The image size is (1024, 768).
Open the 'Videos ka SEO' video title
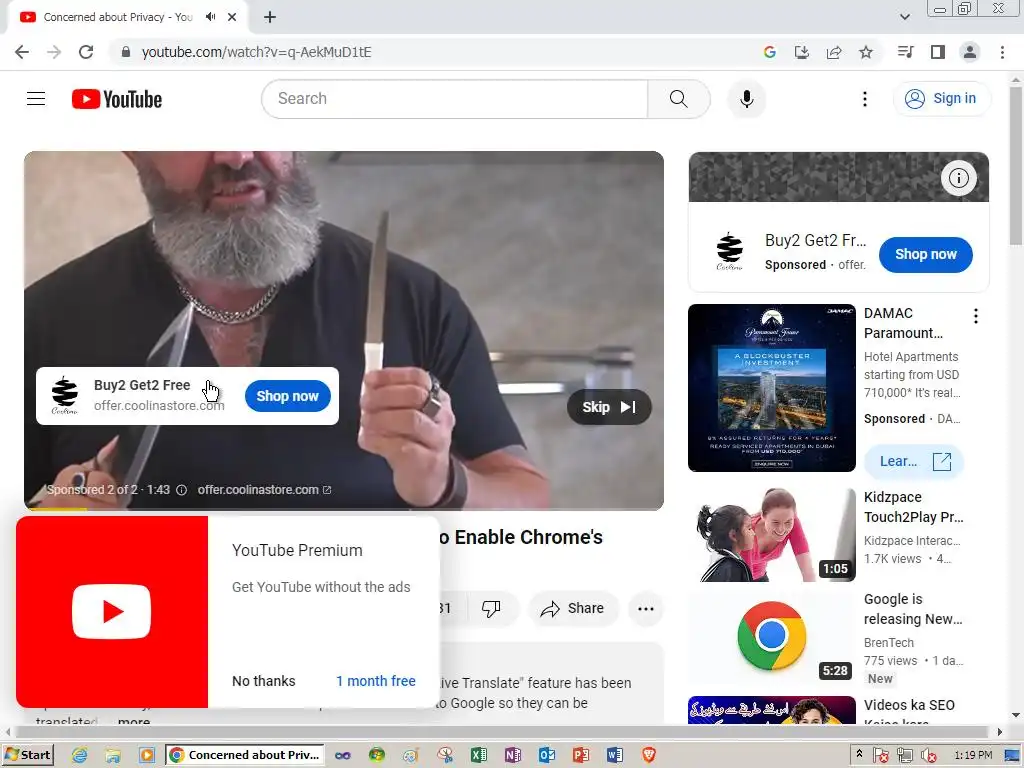(909, 705)
